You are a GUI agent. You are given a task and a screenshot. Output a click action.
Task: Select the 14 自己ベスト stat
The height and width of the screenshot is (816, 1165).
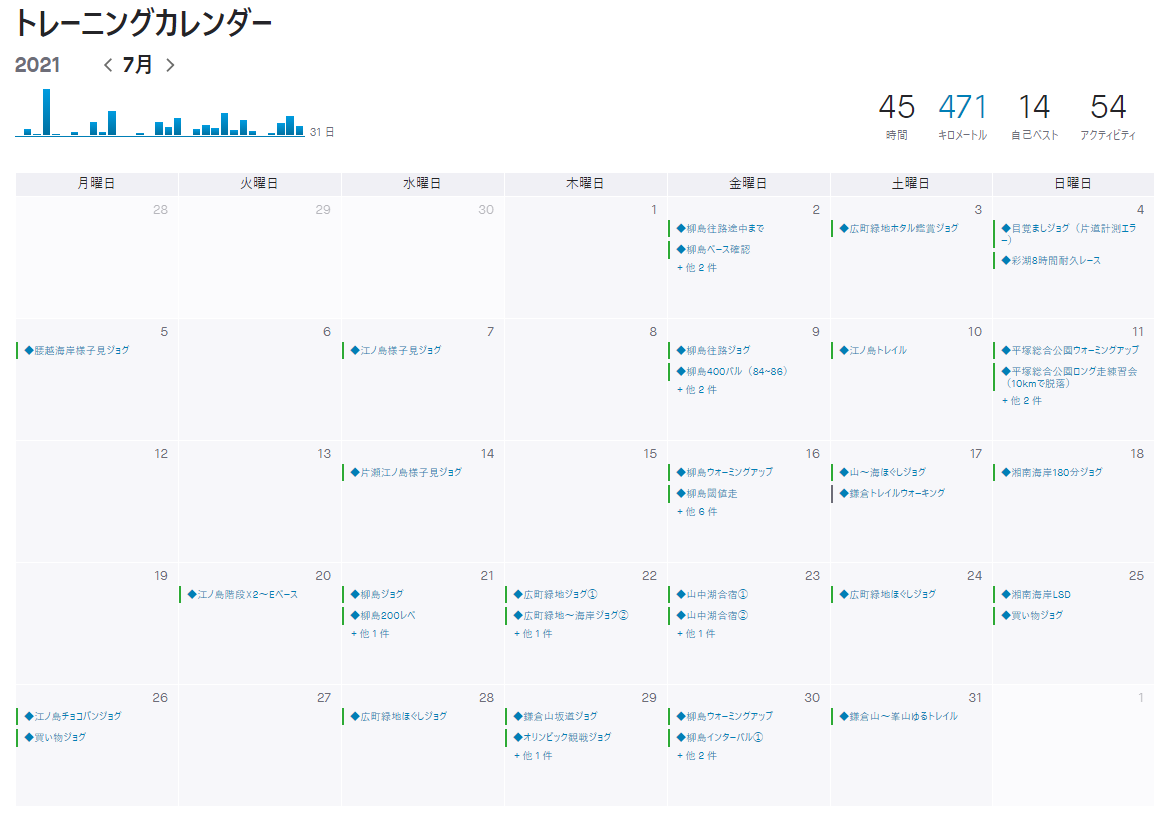[1034, 116]
